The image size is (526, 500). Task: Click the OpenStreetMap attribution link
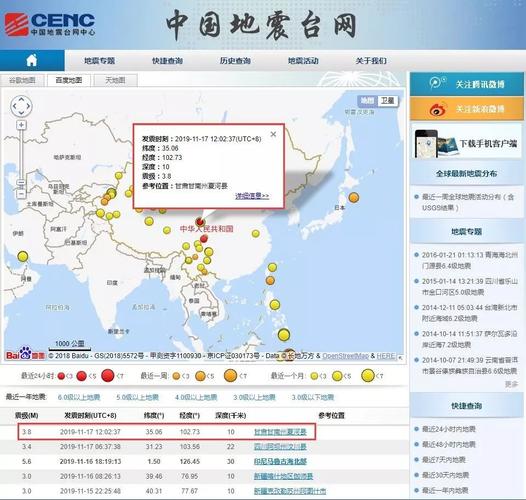pyautogui.click(x=346, y=356)
